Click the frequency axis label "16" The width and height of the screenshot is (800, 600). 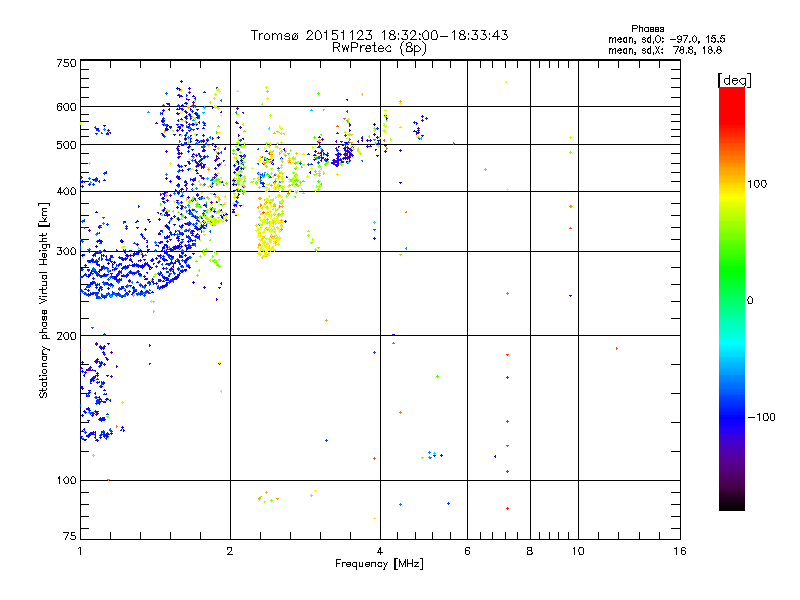[x=680, y=551]
